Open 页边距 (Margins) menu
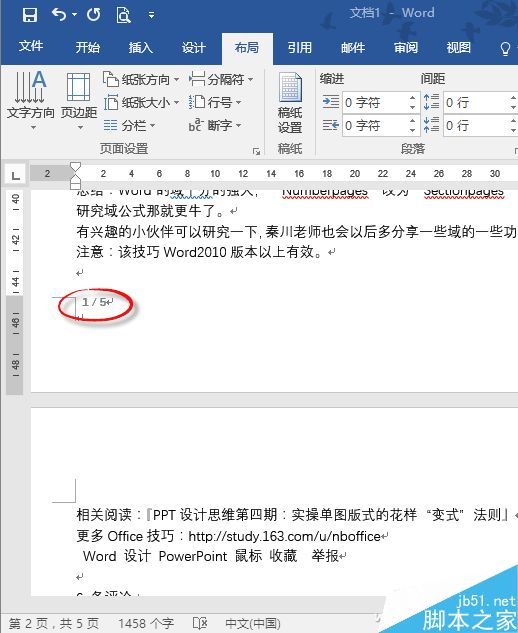 (79, 100)
